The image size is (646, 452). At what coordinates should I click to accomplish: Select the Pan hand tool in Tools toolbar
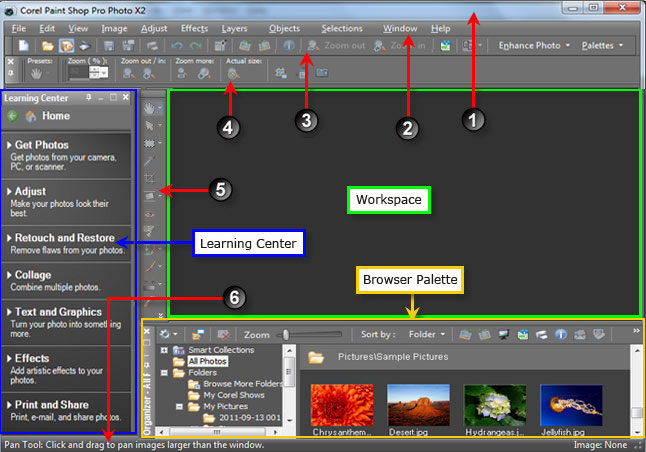coord(149,108)
